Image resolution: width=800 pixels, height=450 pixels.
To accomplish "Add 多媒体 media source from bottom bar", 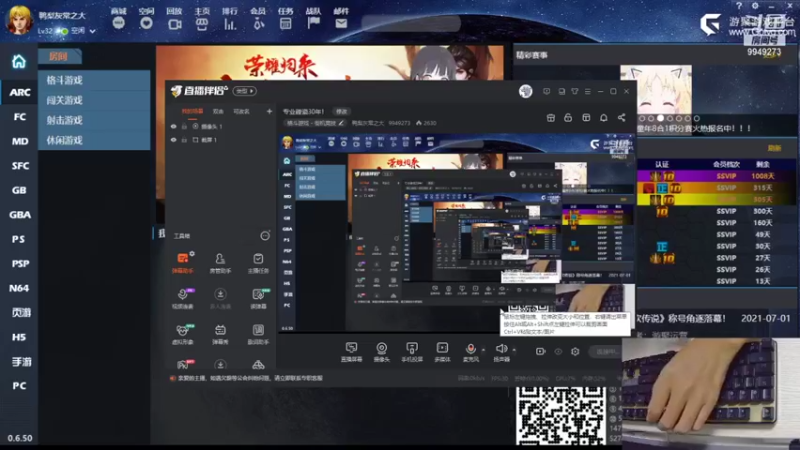I will click(x=442, y=352).
